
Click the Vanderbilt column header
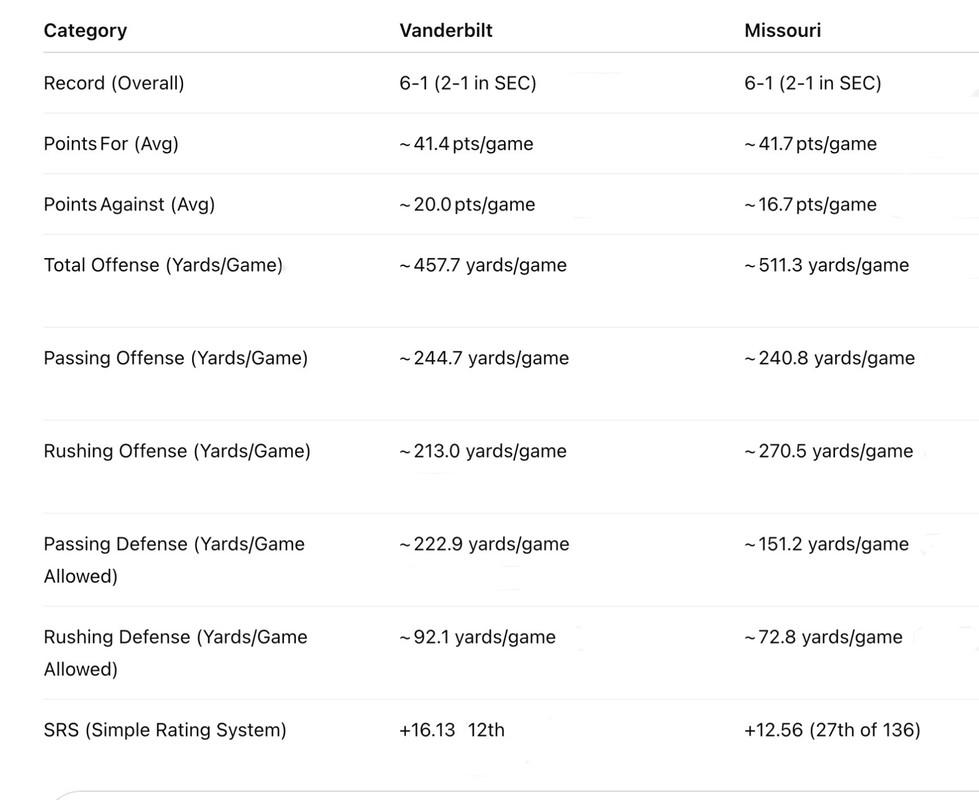pyautogui.click(x=446, y=30)
